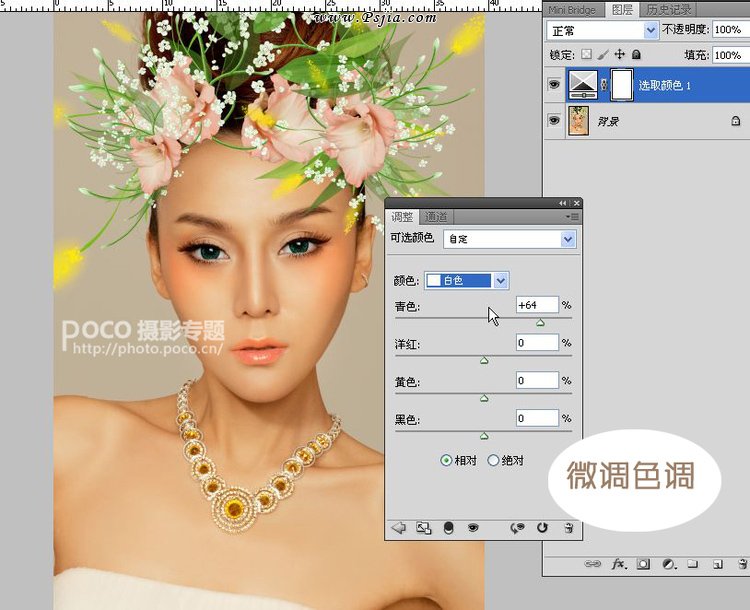Collapse Adjustments panel with double-arrow icon
750x610 pixels.
[562, 203]
